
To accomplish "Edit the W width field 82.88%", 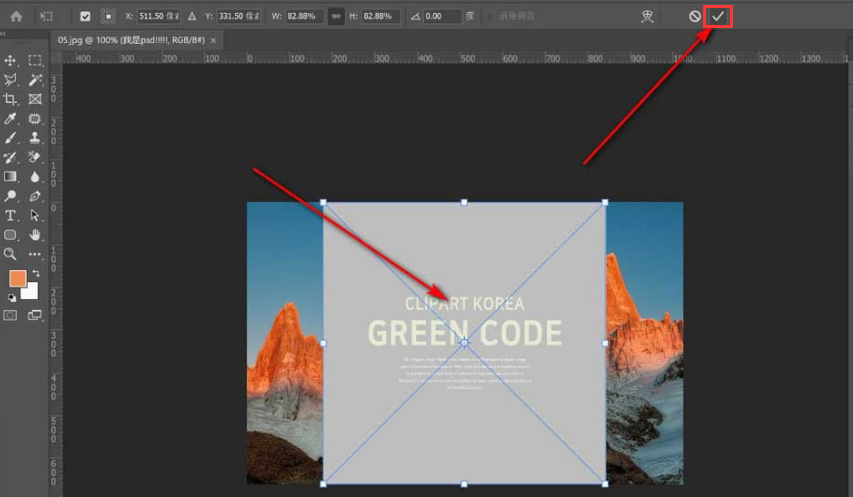I will (305, 16).
